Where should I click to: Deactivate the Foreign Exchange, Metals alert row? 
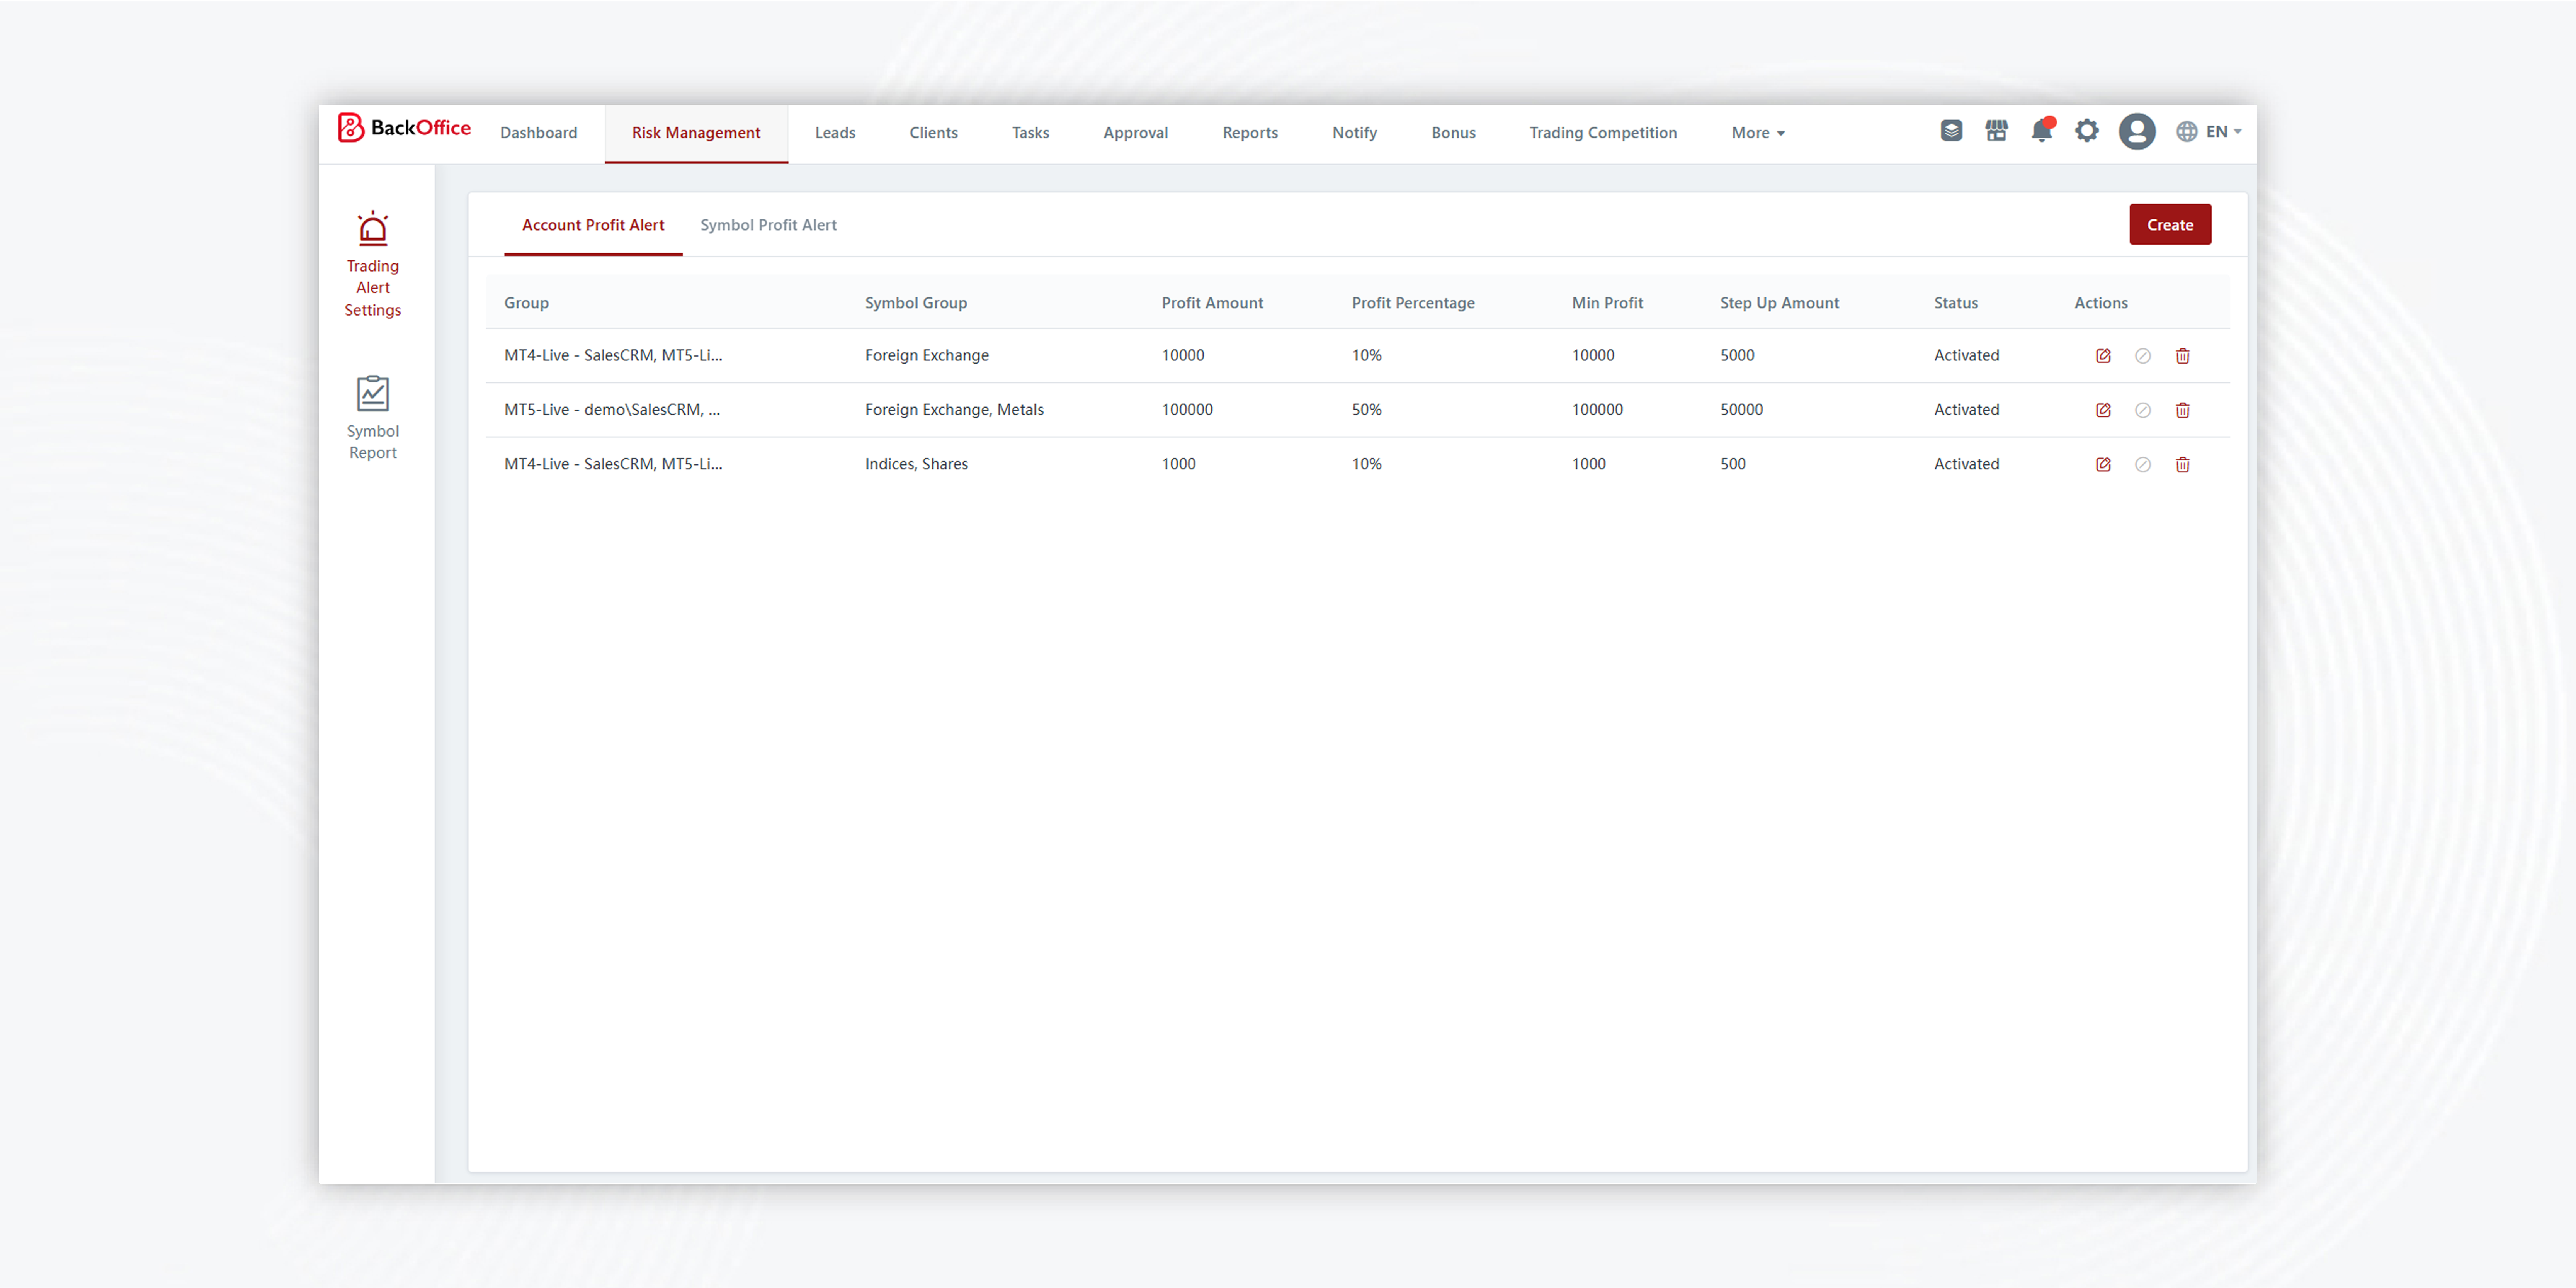click(2143, 410)
